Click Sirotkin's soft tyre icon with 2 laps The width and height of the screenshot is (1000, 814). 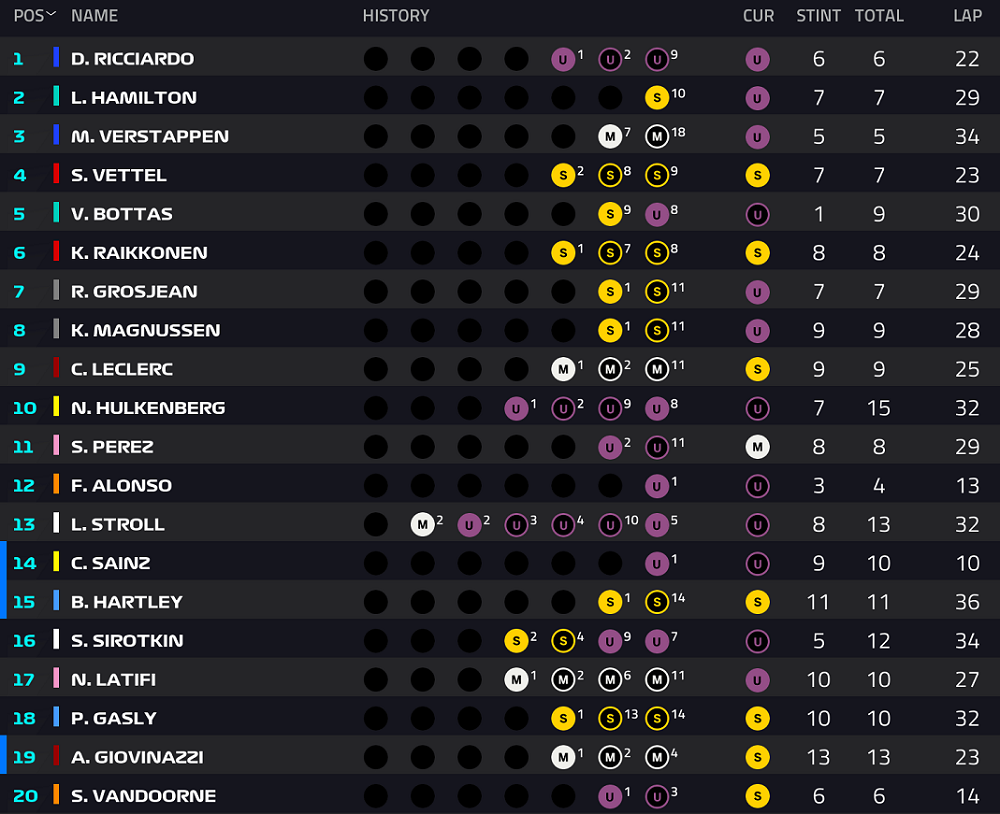tap(516, 641)
